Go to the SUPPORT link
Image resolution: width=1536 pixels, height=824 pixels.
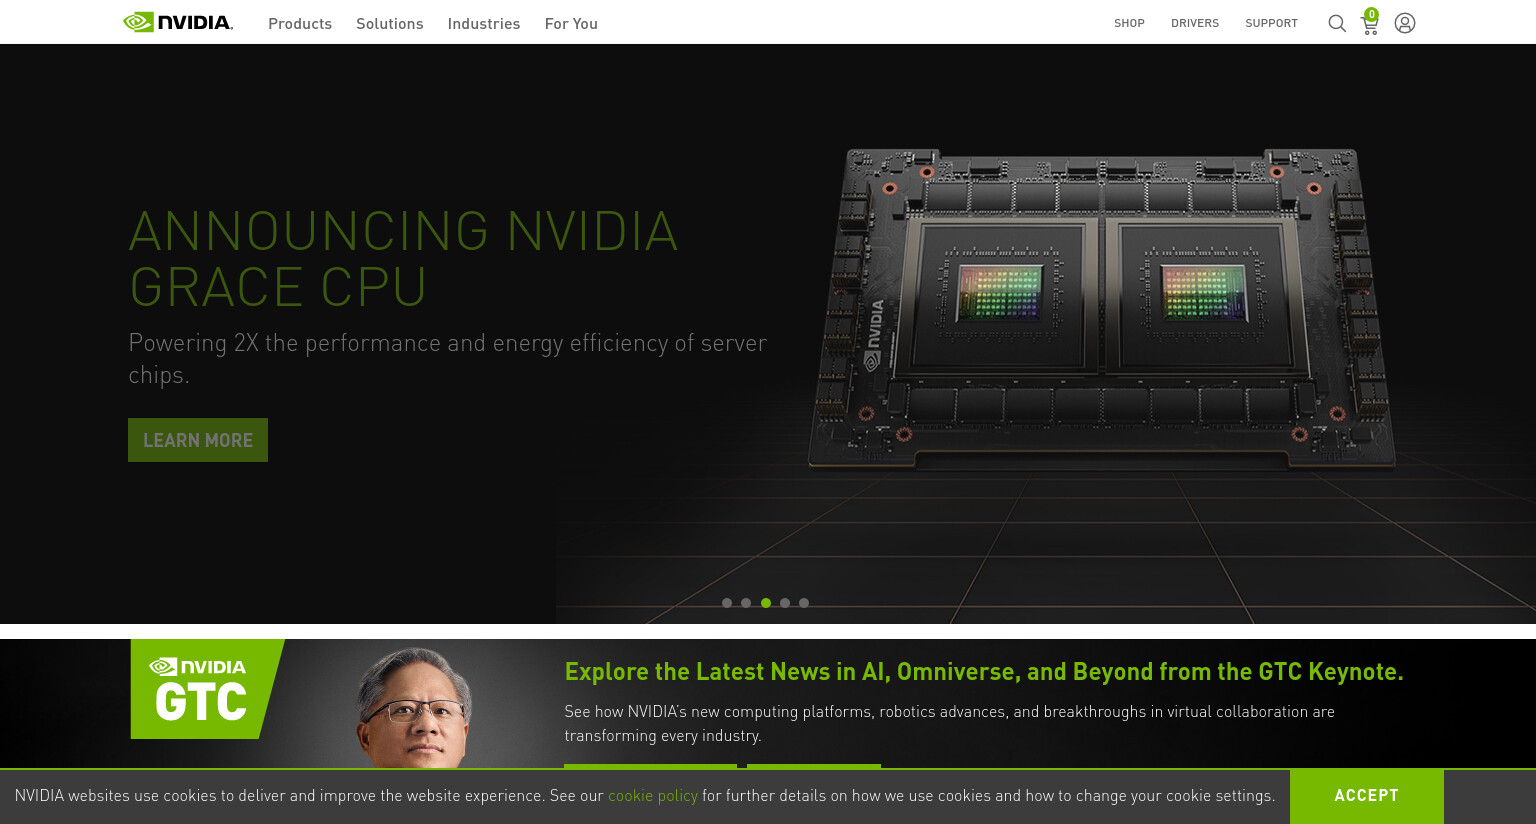coord(1271,23)
